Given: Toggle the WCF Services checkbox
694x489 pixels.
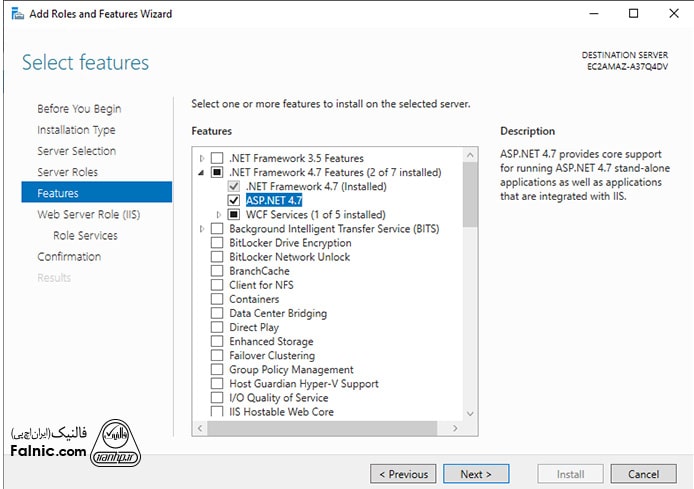Looking at the screenshot, I should point(234,214).
